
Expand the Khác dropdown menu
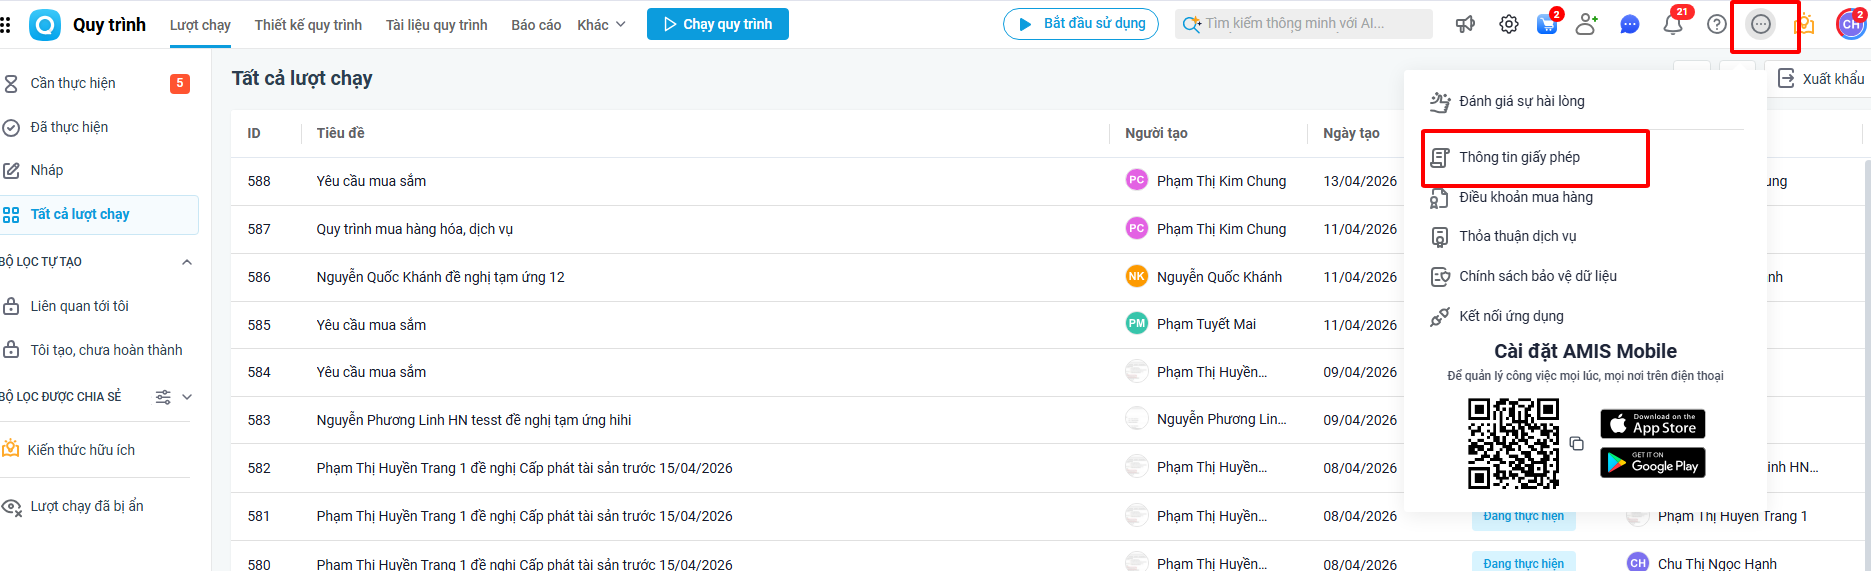601,24
